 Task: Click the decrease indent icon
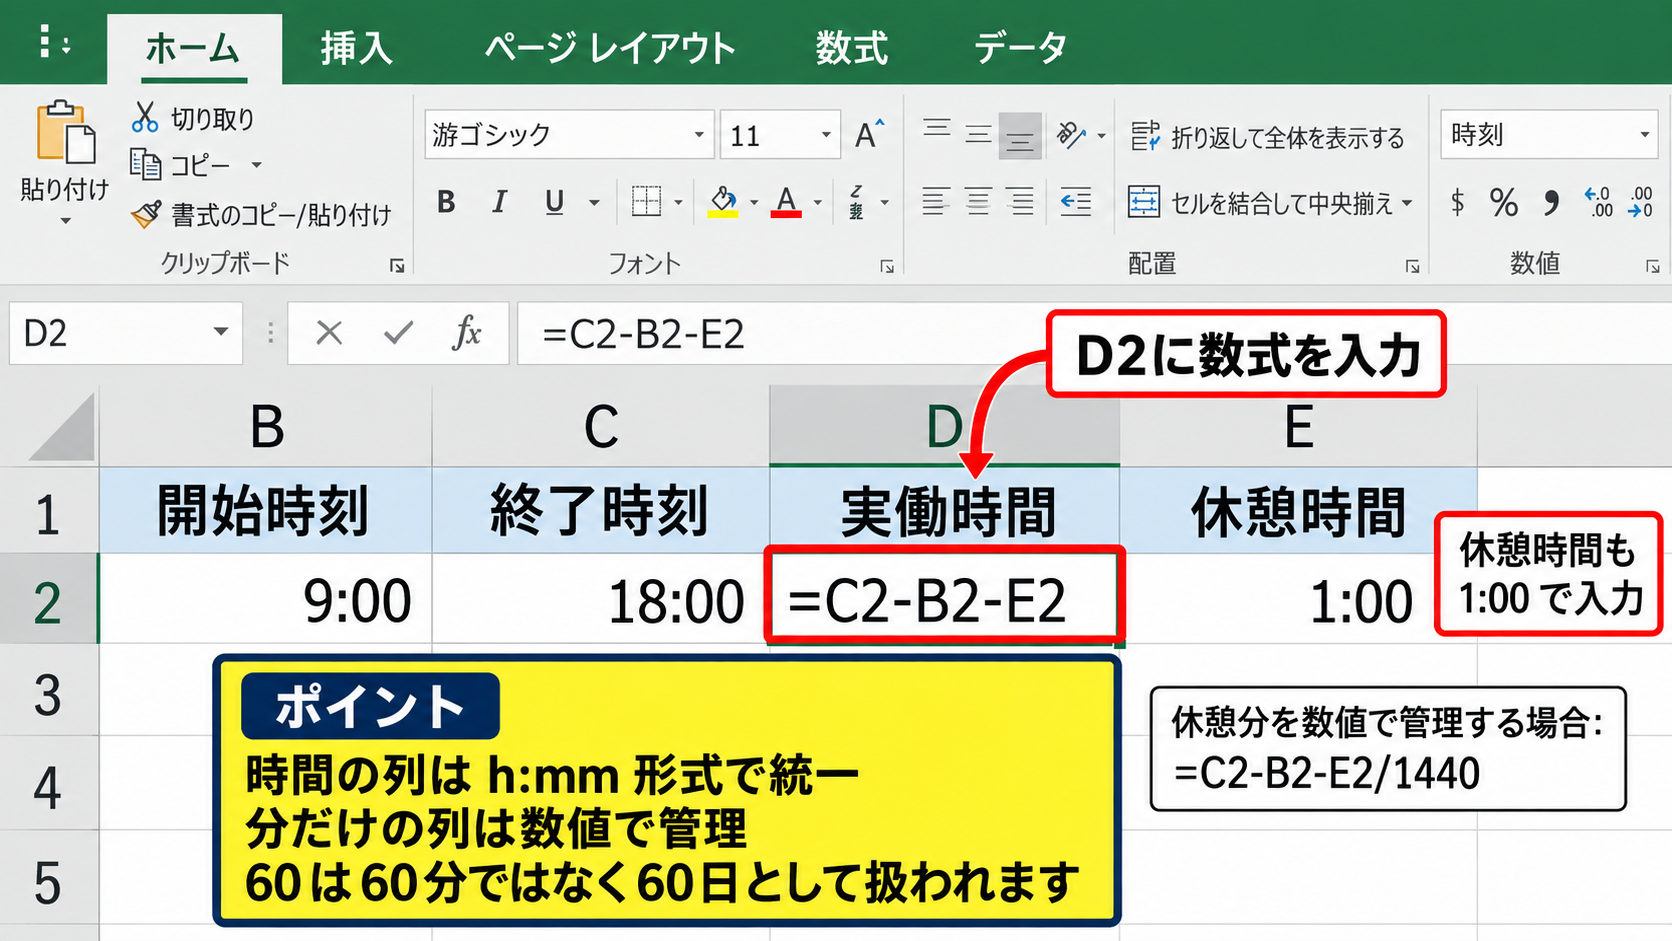[x=1076, y=203]
